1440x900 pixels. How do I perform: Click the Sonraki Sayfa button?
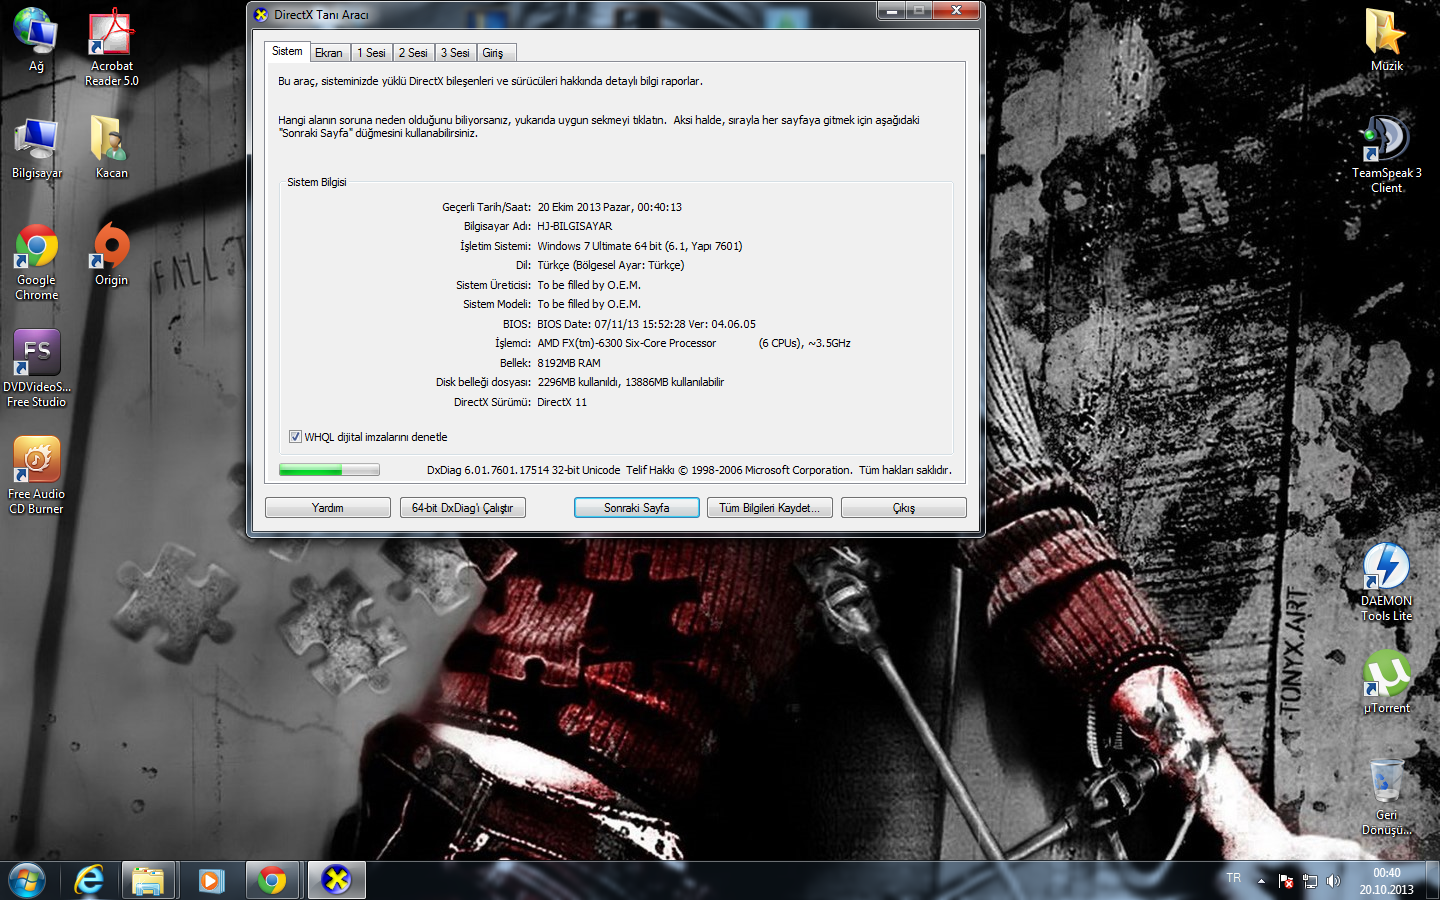tap(636, 508)
